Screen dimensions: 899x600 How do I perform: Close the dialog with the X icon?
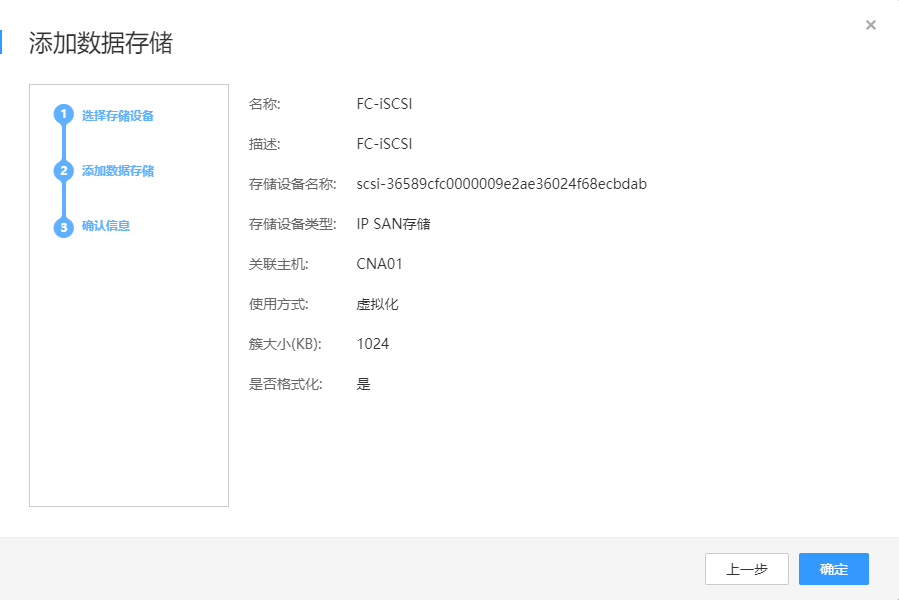(x=870, y=25)
